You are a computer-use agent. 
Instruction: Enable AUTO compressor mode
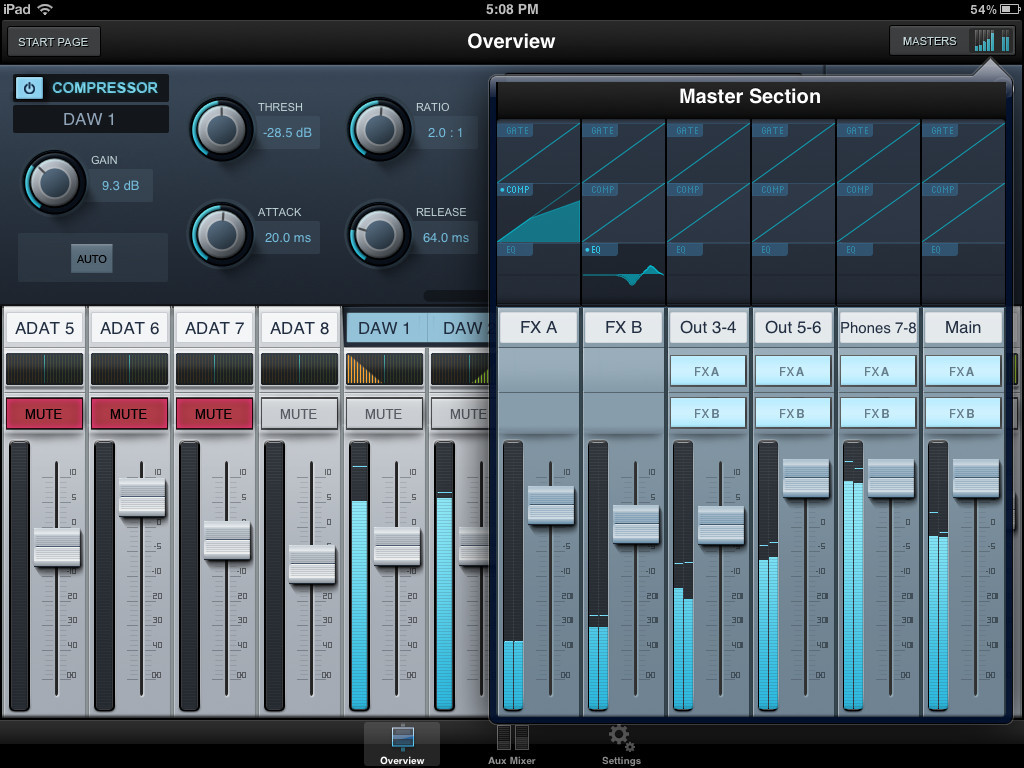pyautogui.click(x=91, y=259)
